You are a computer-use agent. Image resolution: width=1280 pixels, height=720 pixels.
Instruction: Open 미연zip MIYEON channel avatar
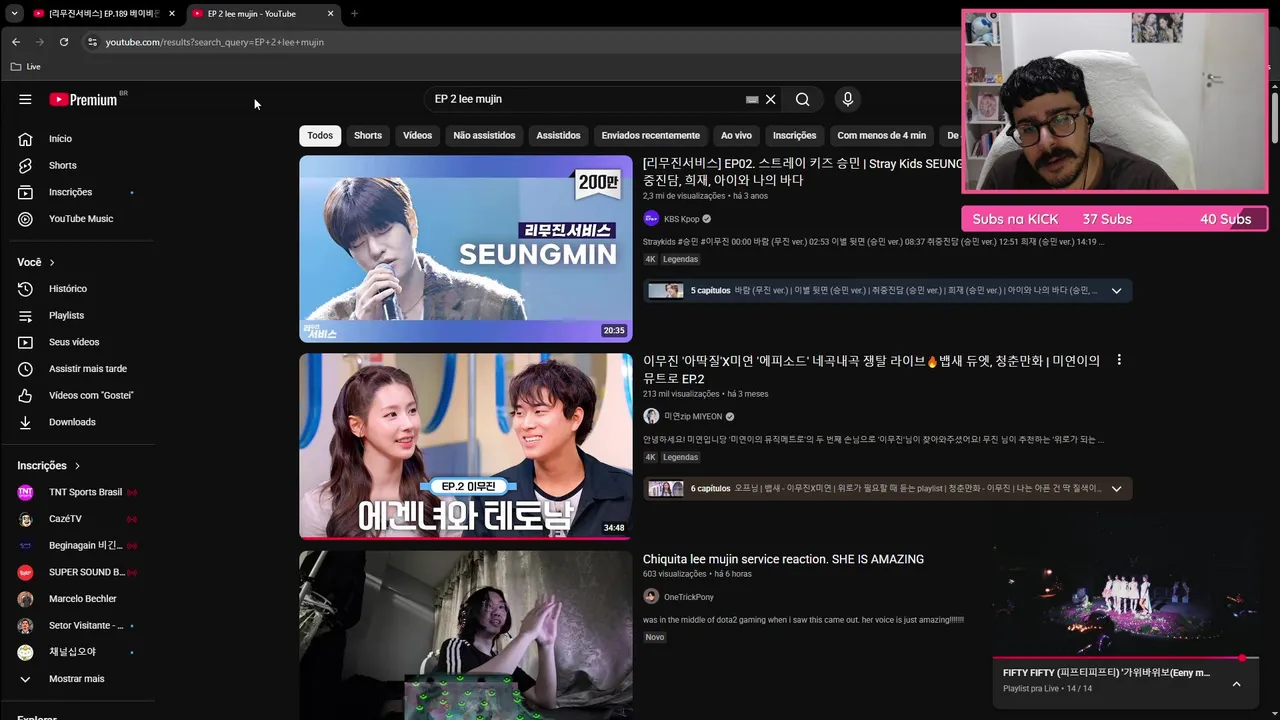click(651, 416)
